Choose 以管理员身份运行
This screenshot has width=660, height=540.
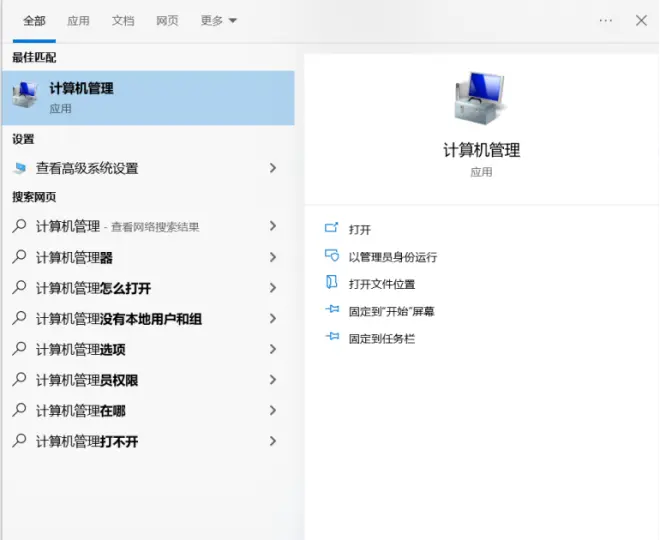(x=393, y=257)
